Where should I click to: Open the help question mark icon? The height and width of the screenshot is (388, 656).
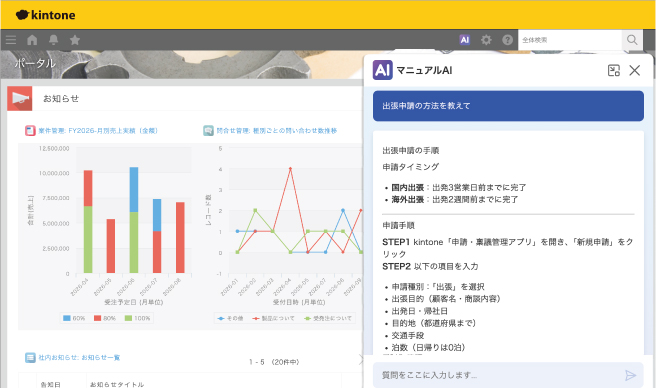pyautogui.click(x=507, y=40)
